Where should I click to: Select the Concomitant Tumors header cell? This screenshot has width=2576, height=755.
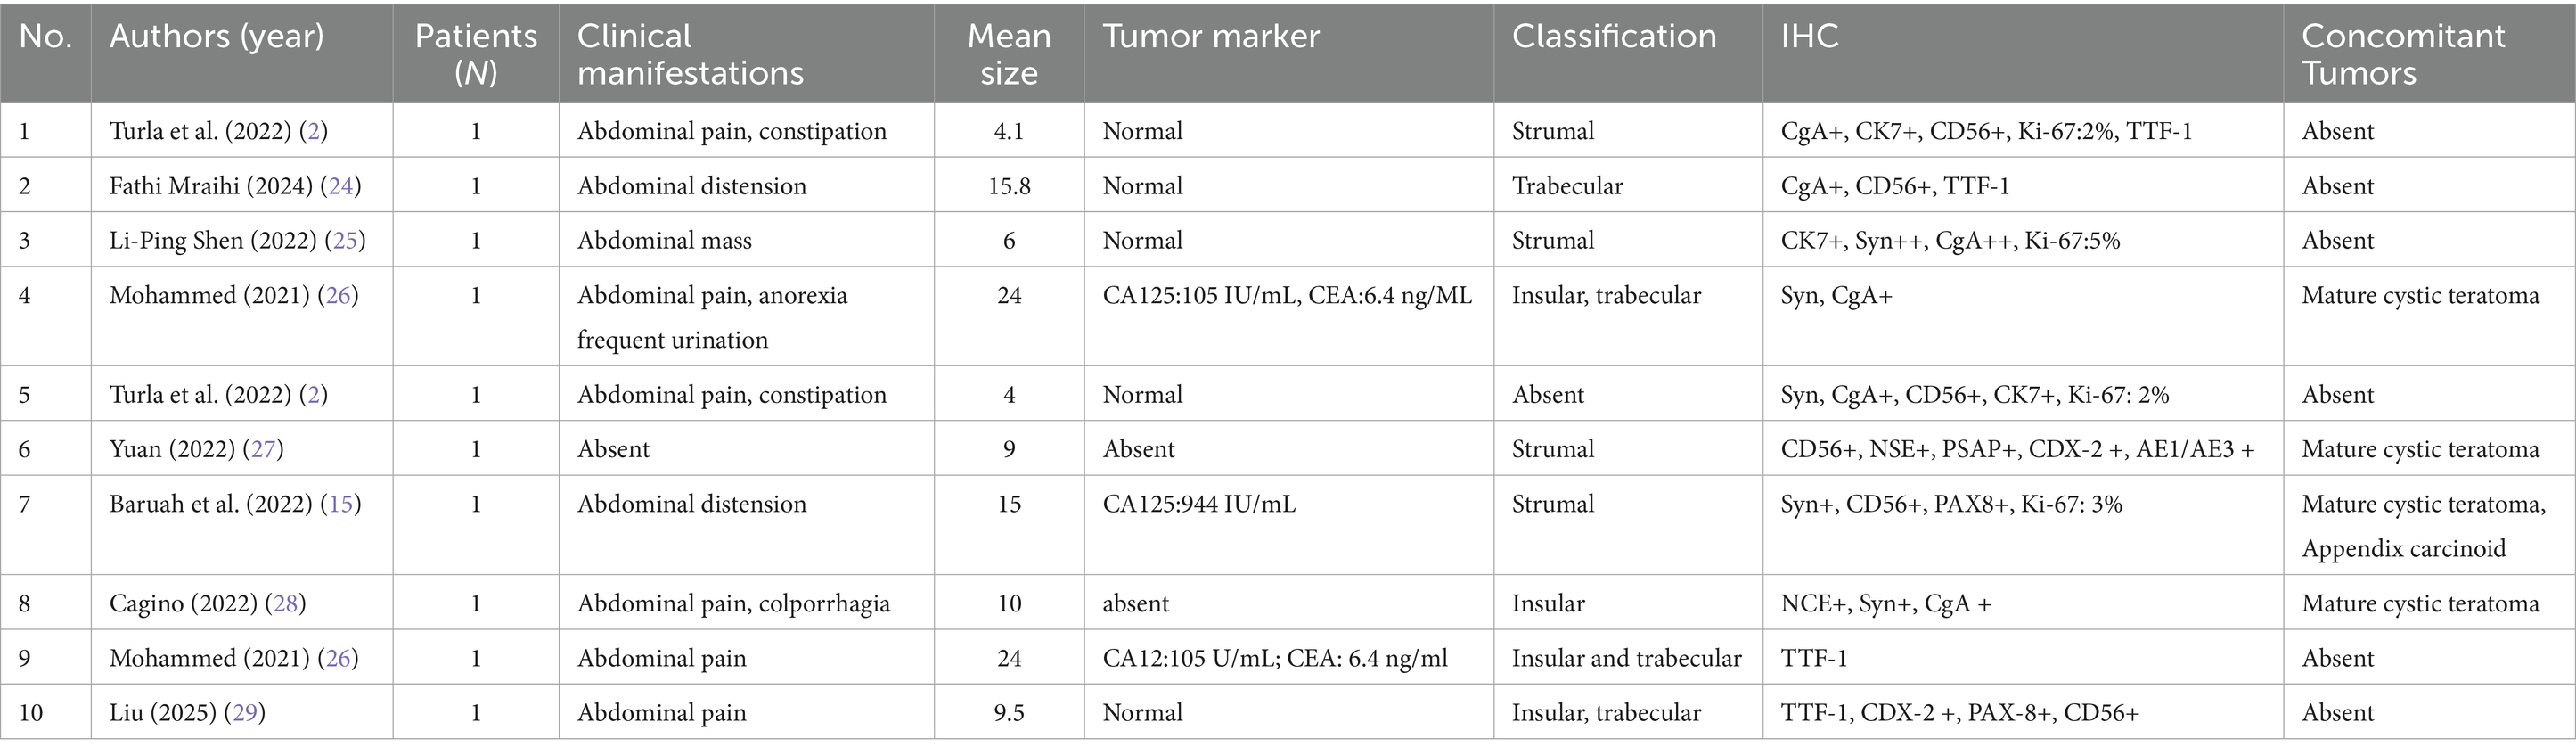2402,54
